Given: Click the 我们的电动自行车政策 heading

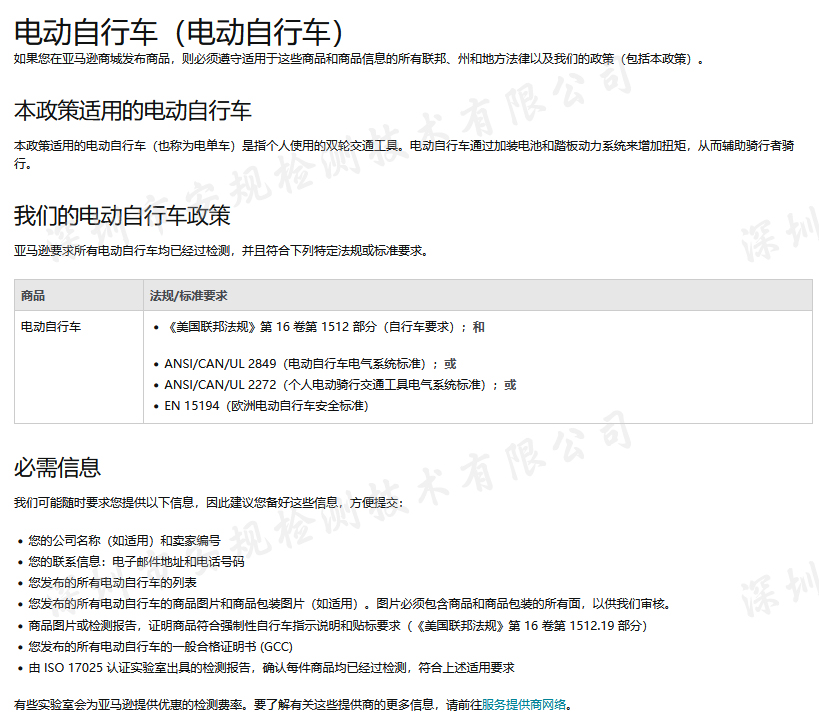Looking at the screenshot, I should [122, 215].
